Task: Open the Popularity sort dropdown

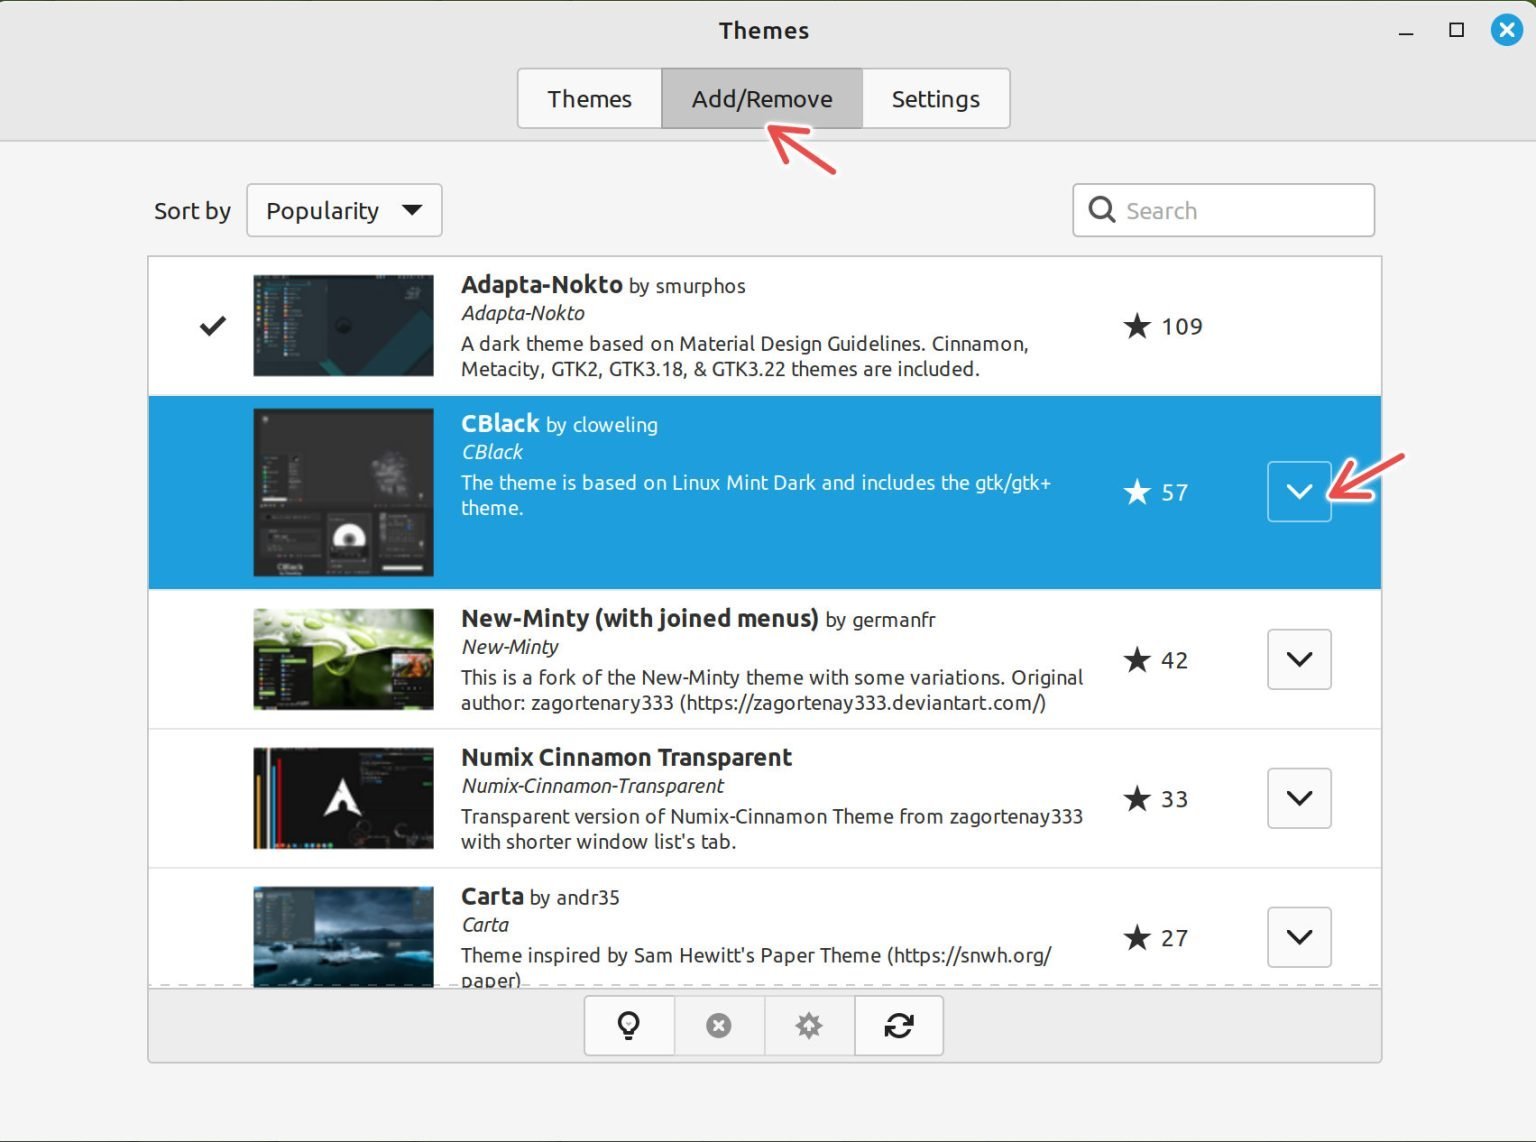Action: coord(344,210)
